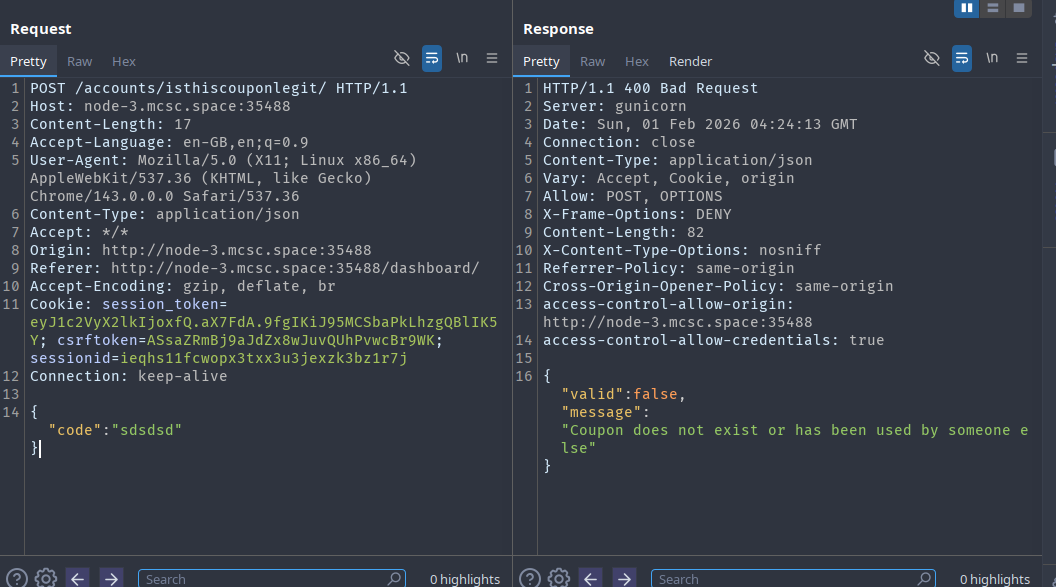Viewport: 1056px width, 587px height.
Task: Open Response panel hamburger menu
Action: pyautogui.click(x=1022, y=58)
